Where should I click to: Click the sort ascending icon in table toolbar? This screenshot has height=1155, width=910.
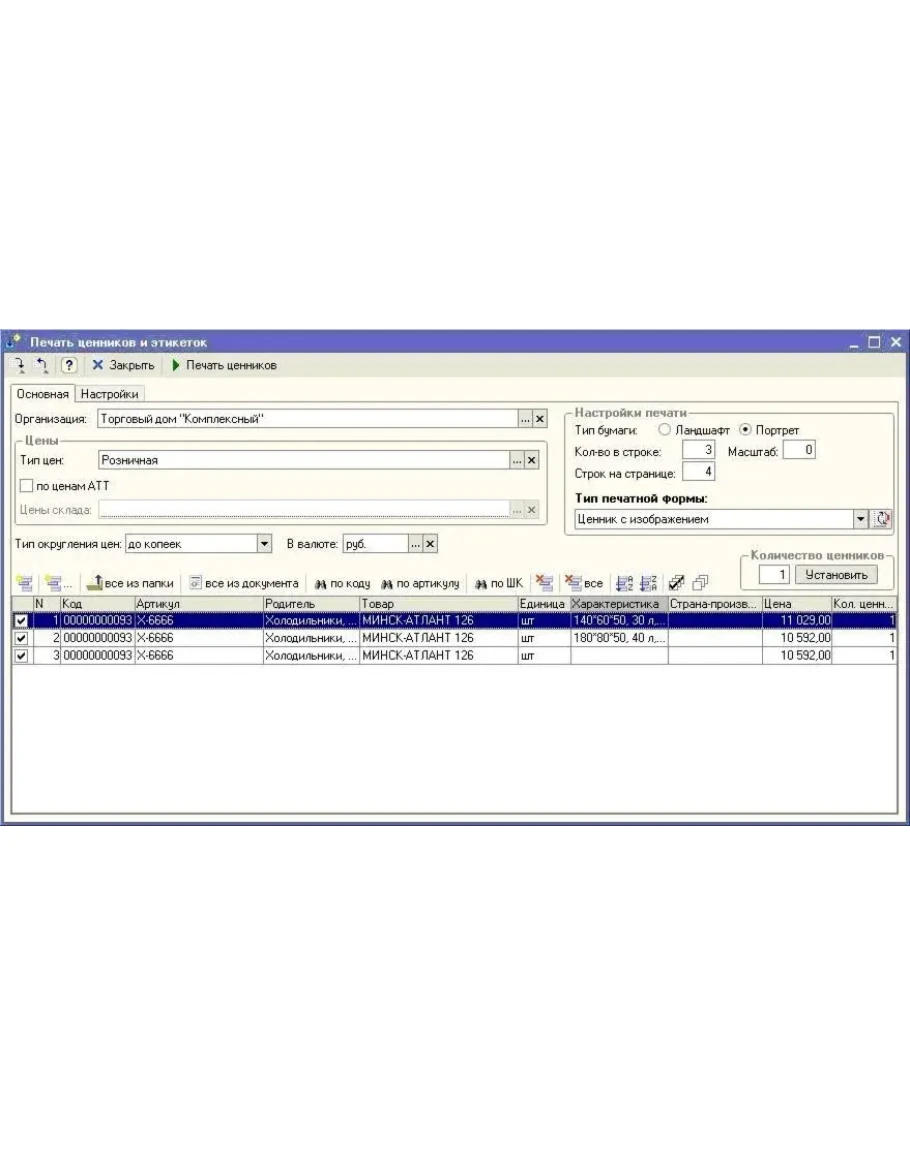624,583
